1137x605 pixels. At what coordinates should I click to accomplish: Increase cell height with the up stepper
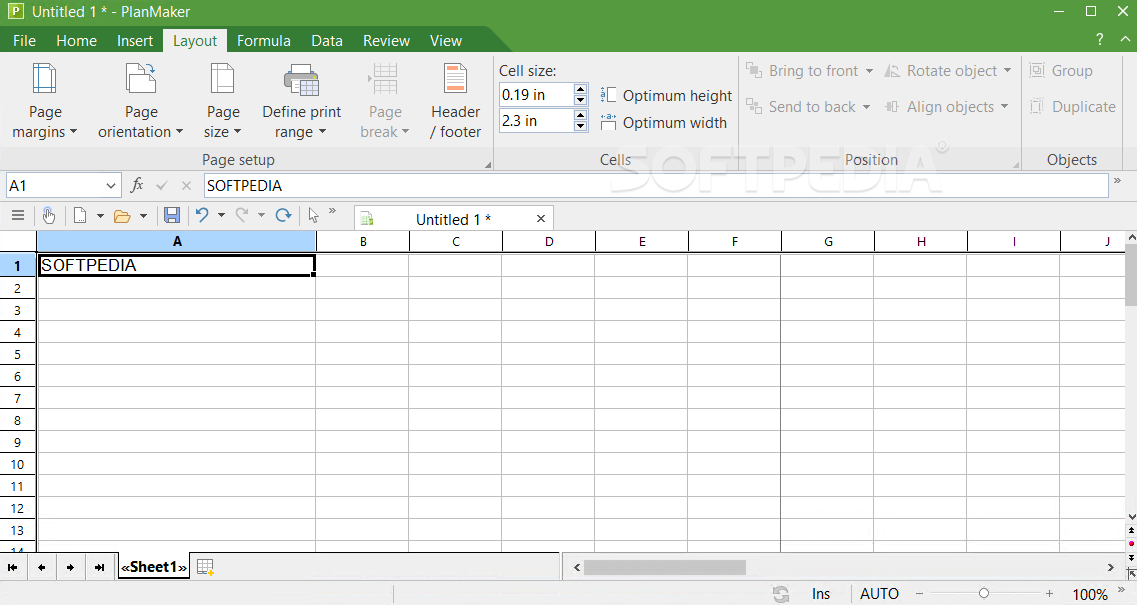pos(580,89)
